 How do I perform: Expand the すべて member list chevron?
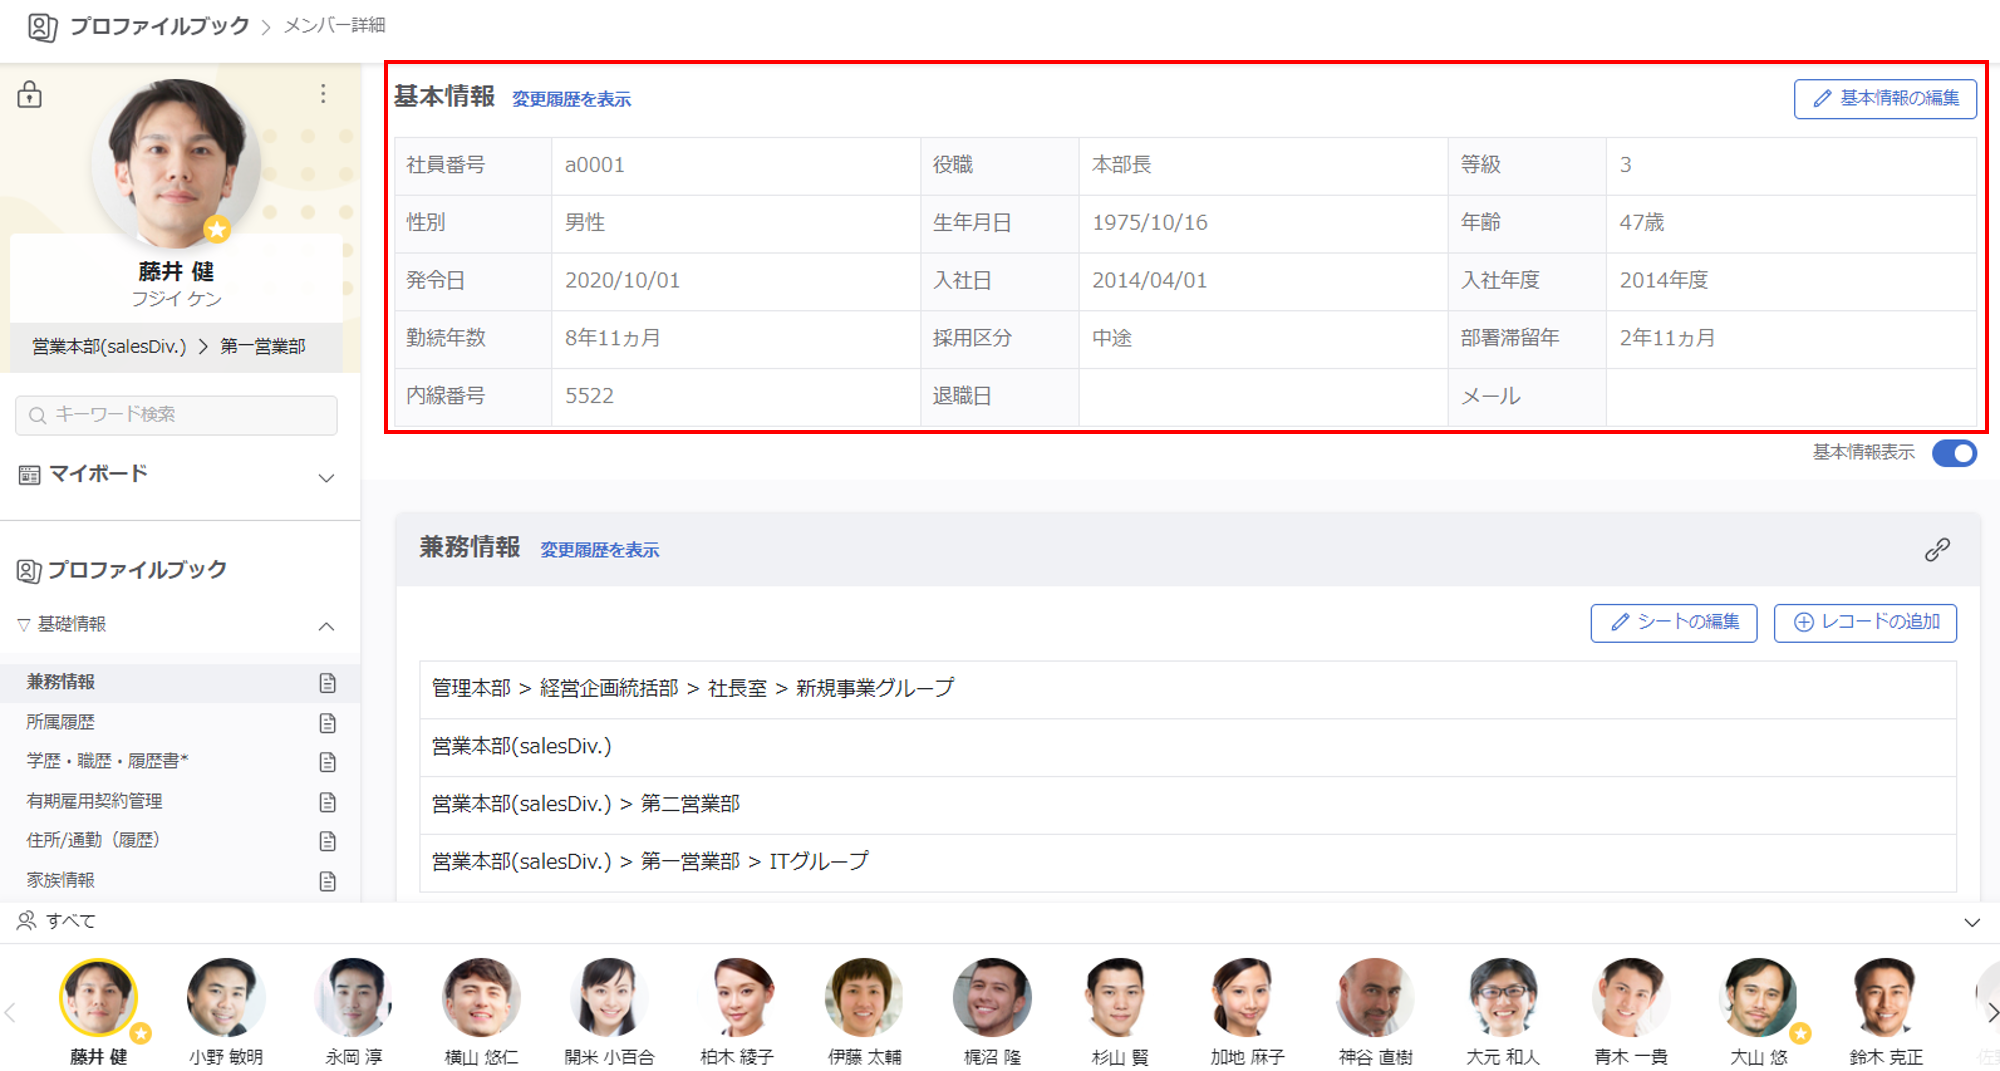(1972, 922)
